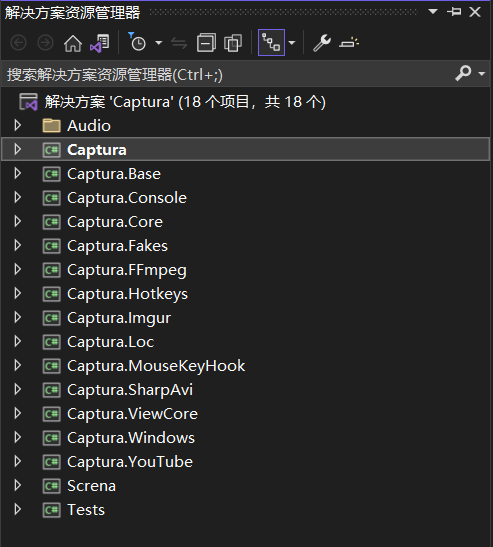
Task: Click C# icon of Captura.Base
Action: (x=51, y=174)
